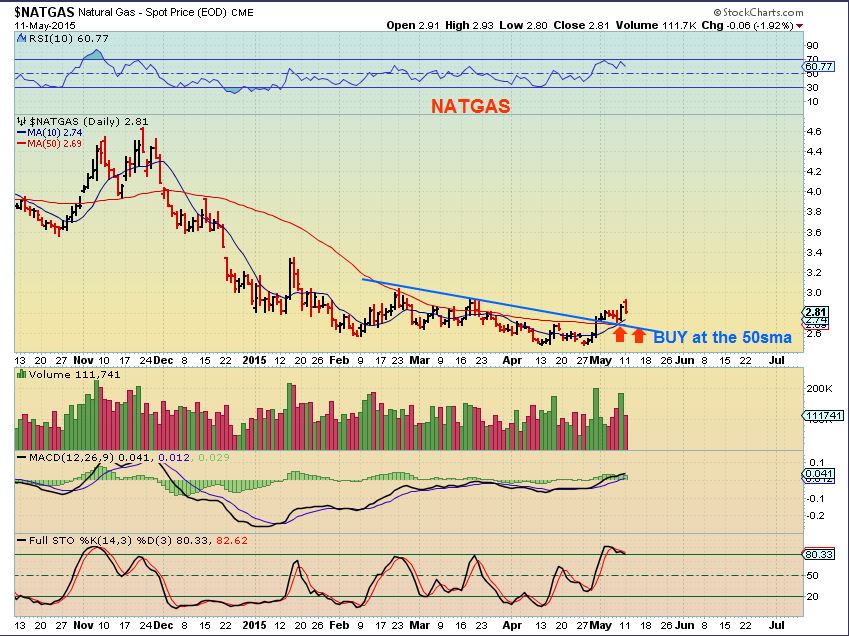Click the 'Volume 111,741' legend label
849x636 pixels.
click(x=74, y=375)
